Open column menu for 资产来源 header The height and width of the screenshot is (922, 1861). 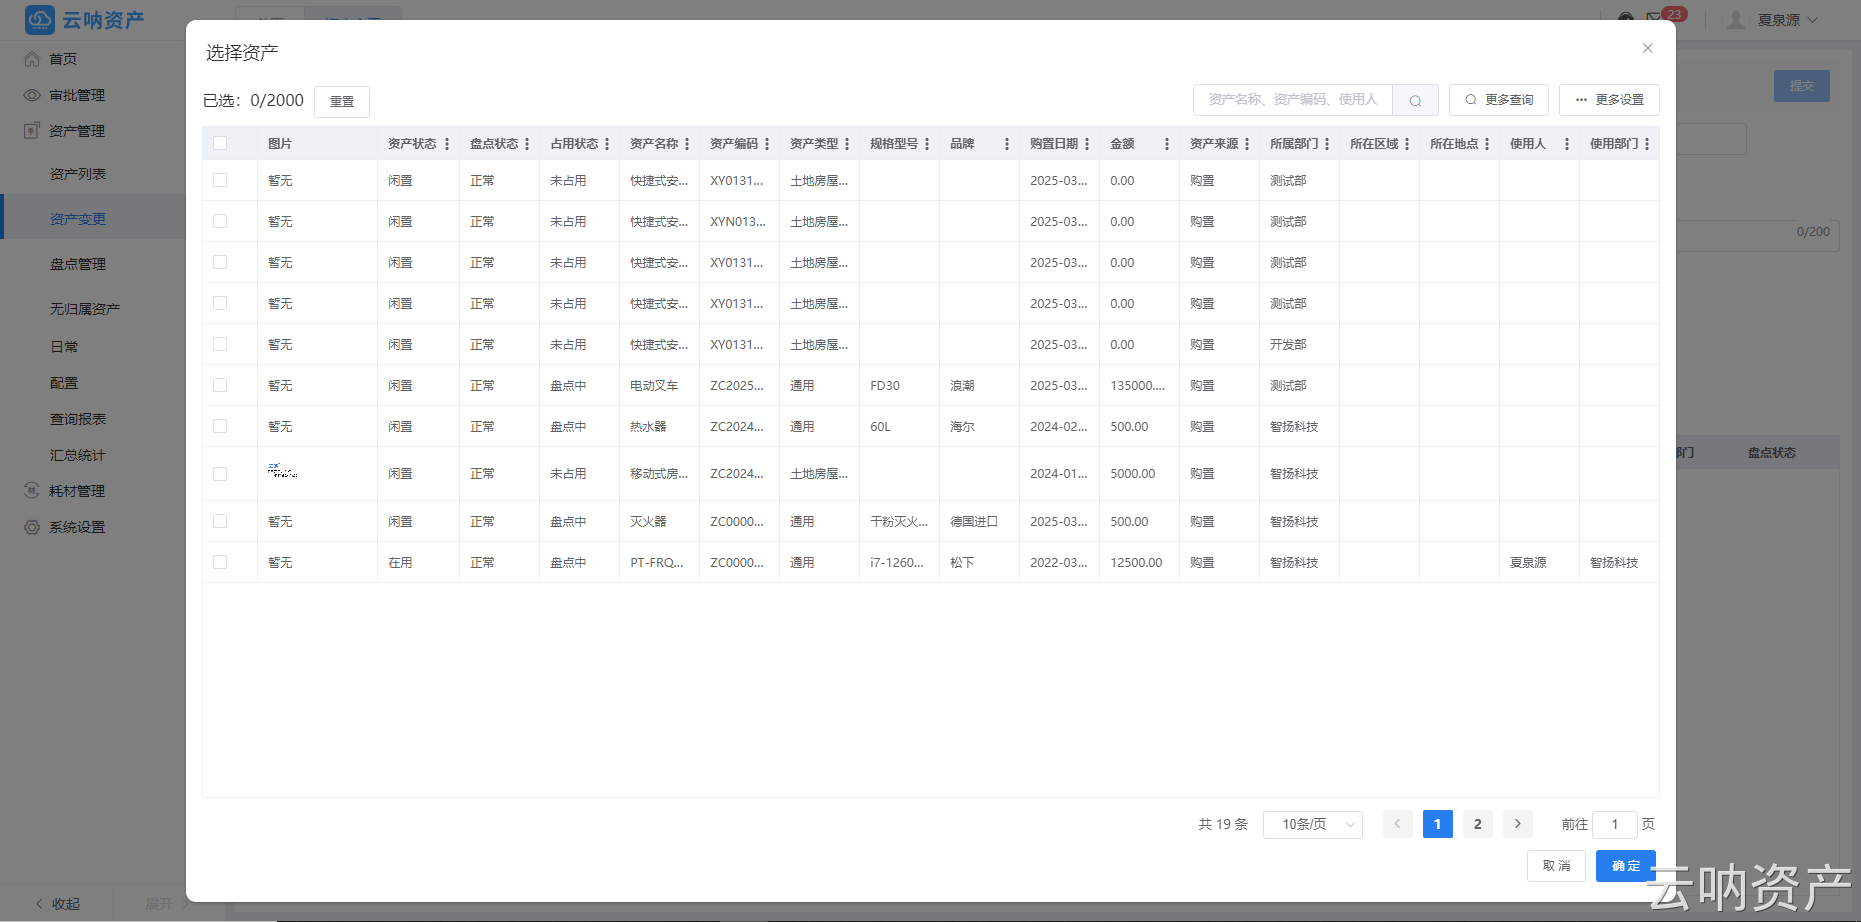click(x=1247, y=144)
